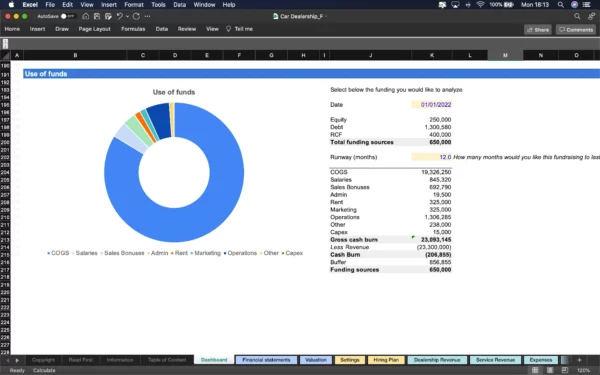
Task: Click the next sheet tab arrow
Action: pos(17,360)
